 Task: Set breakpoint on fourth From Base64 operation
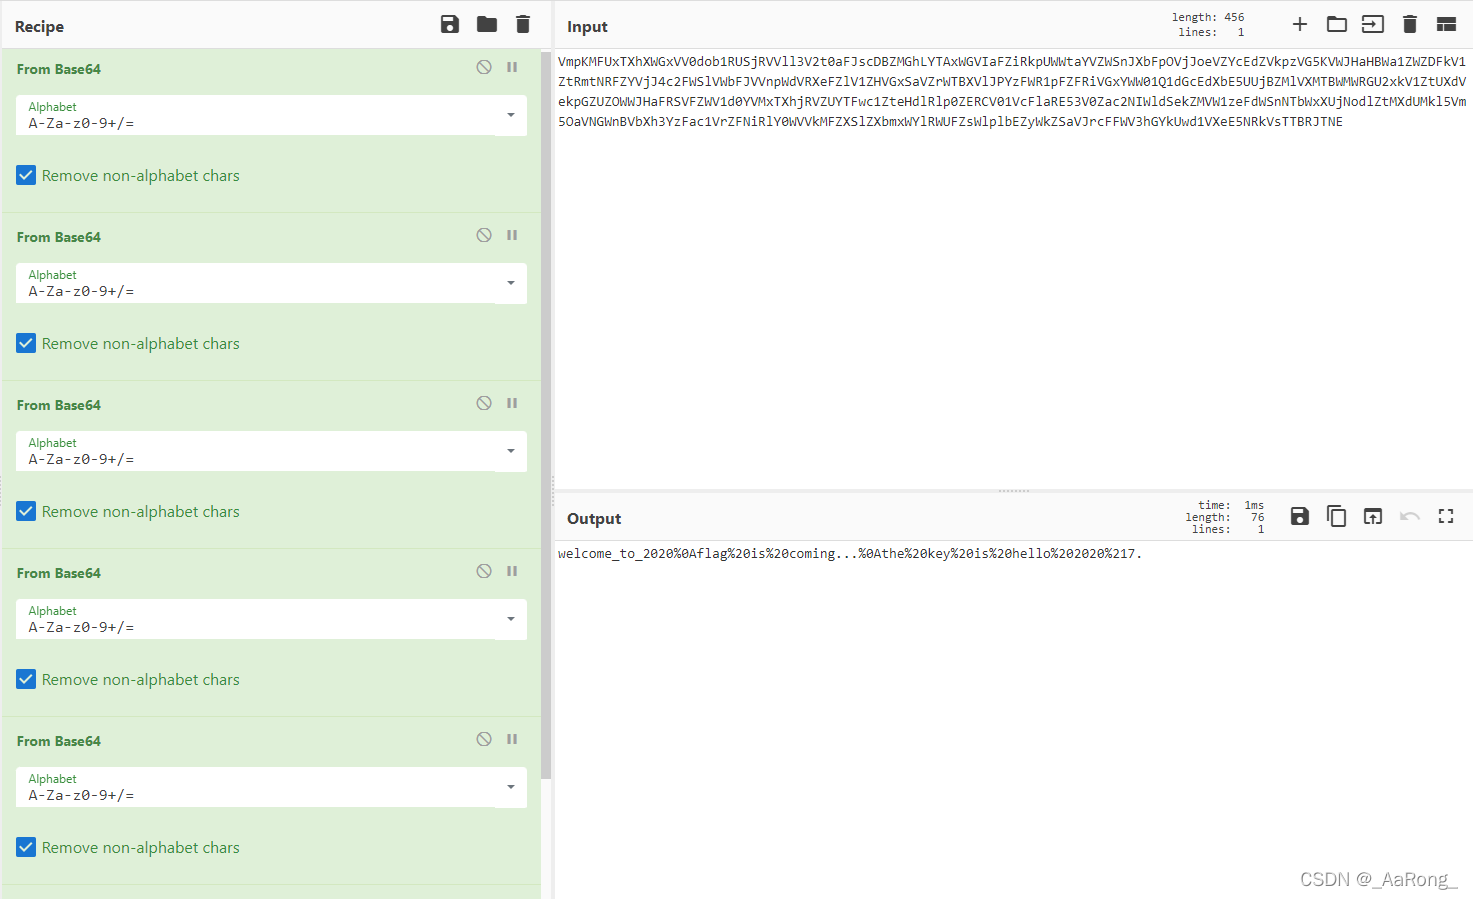[x=512, y=571]
